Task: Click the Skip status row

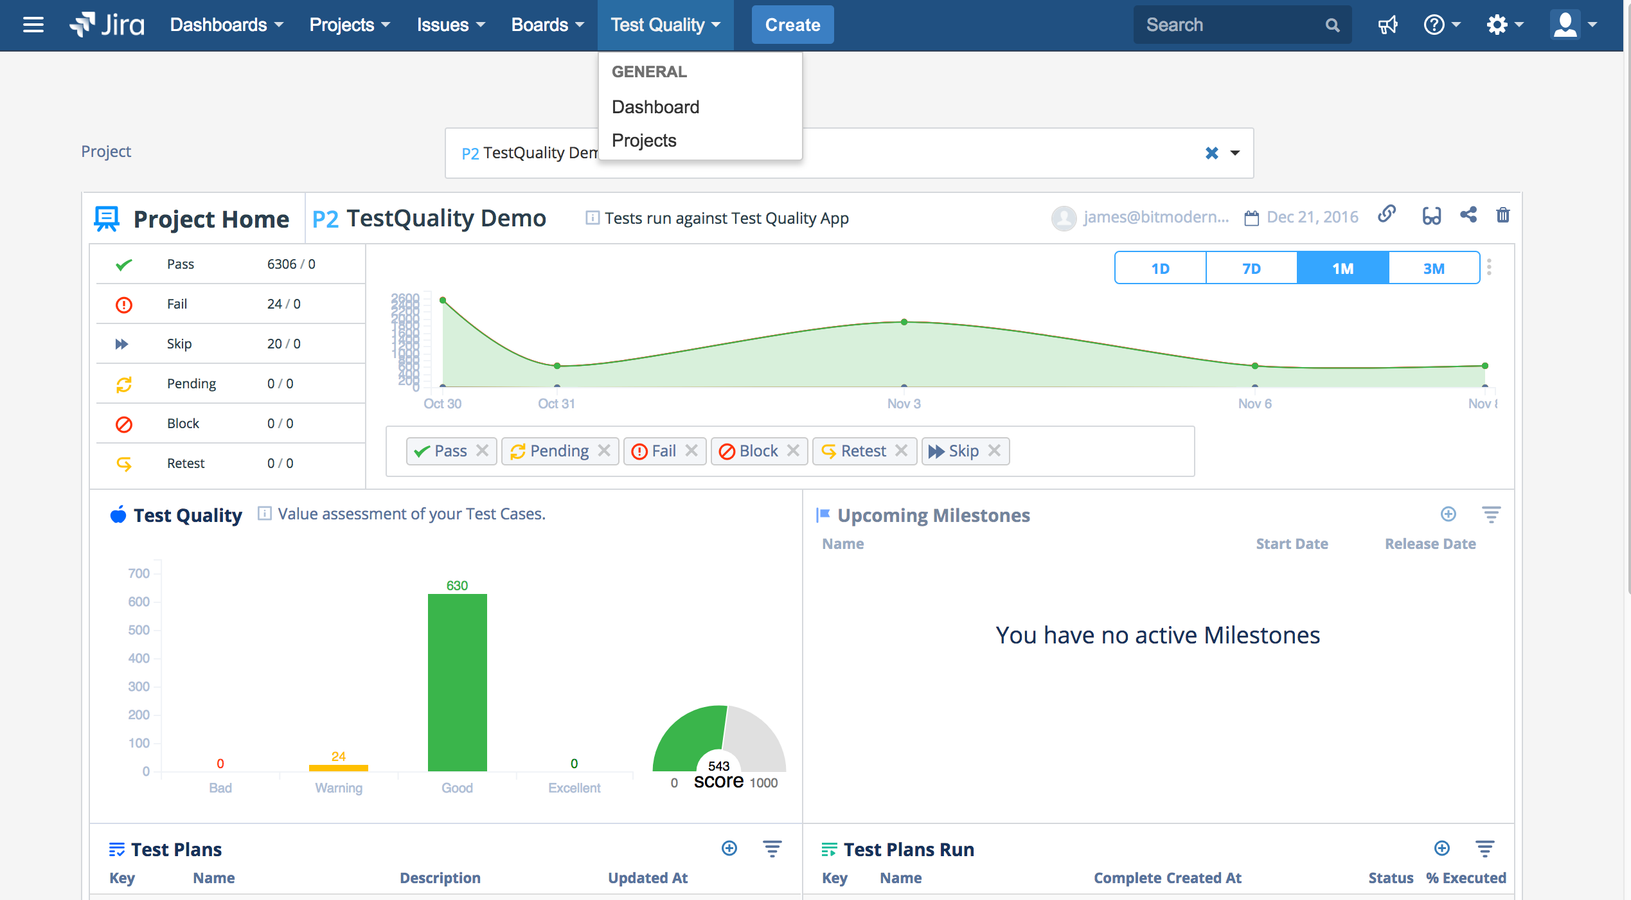Action: click(x=230, y=344)
